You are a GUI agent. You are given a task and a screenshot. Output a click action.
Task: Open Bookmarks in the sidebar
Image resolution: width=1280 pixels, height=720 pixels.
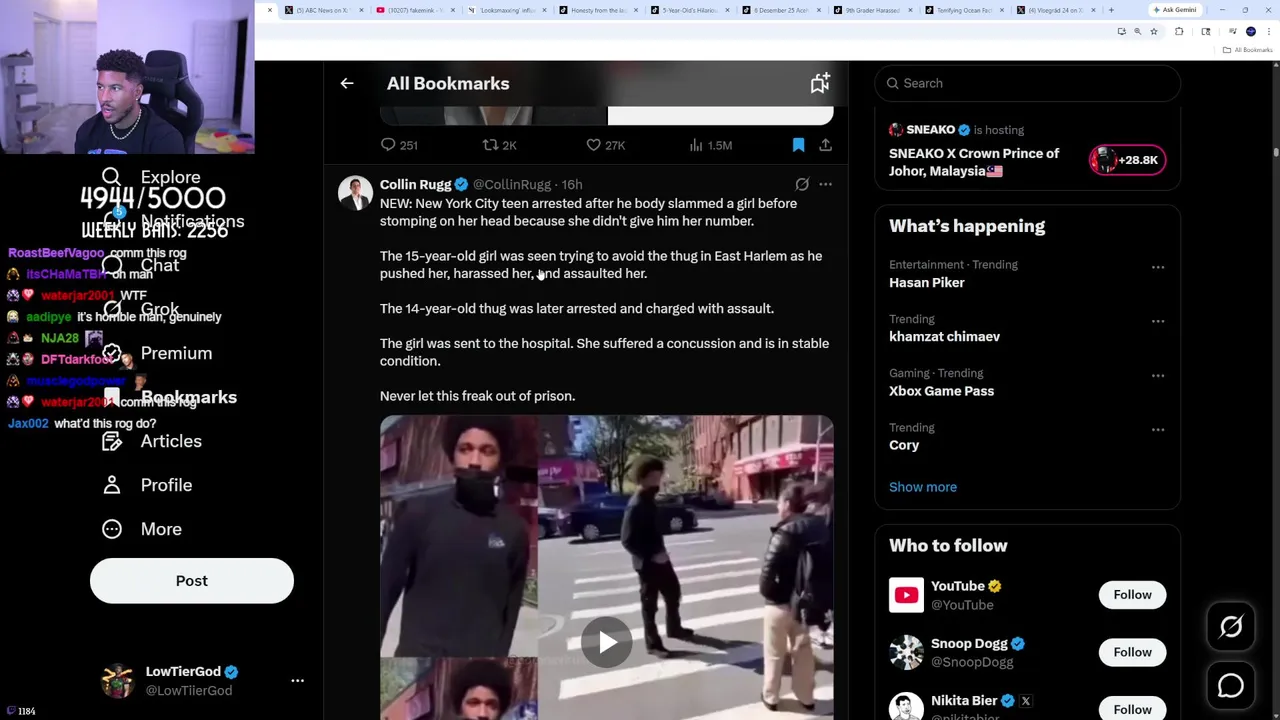click(x=169, y=397)
